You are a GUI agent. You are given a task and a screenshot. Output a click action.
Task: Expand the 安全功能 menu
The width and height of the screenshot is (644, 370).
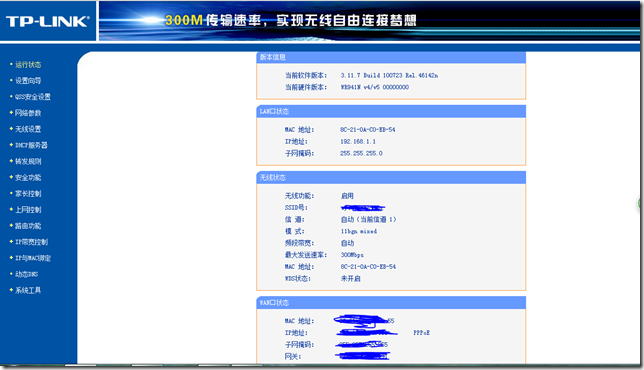(28, 177)
